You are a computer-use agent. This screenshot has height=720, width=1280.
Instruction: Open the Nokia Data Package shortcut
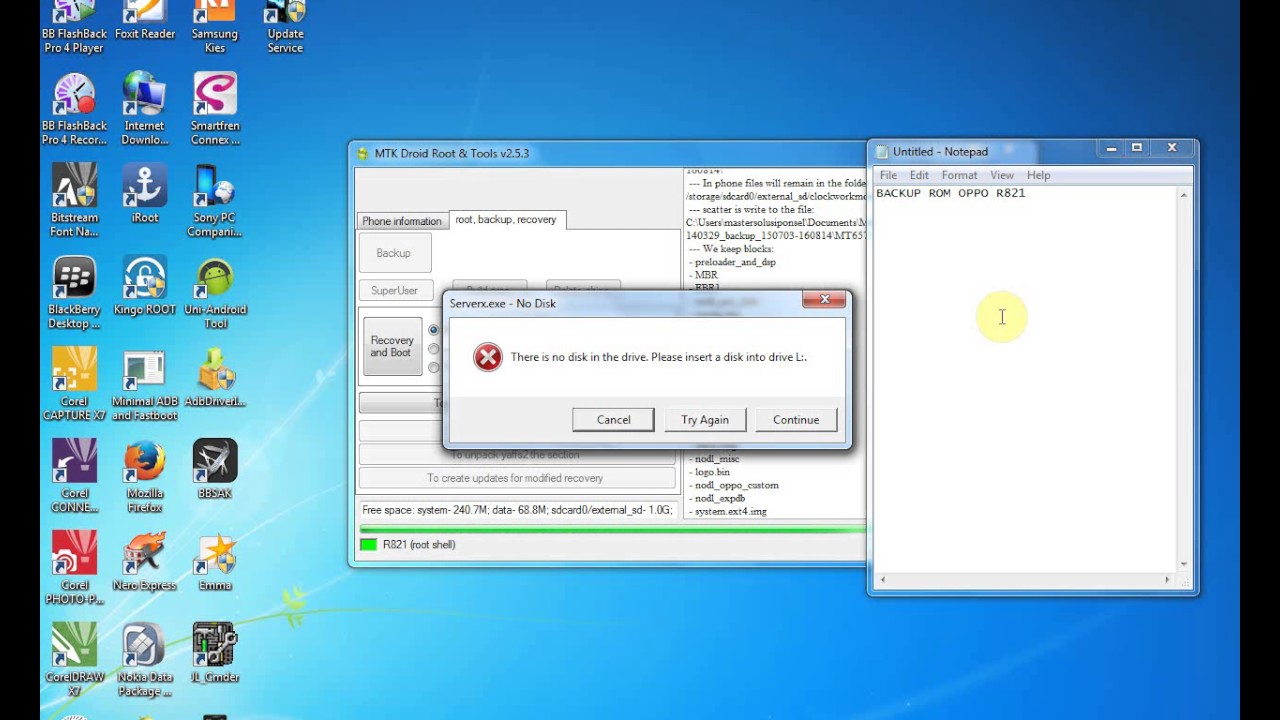click(x=144, y=661)
